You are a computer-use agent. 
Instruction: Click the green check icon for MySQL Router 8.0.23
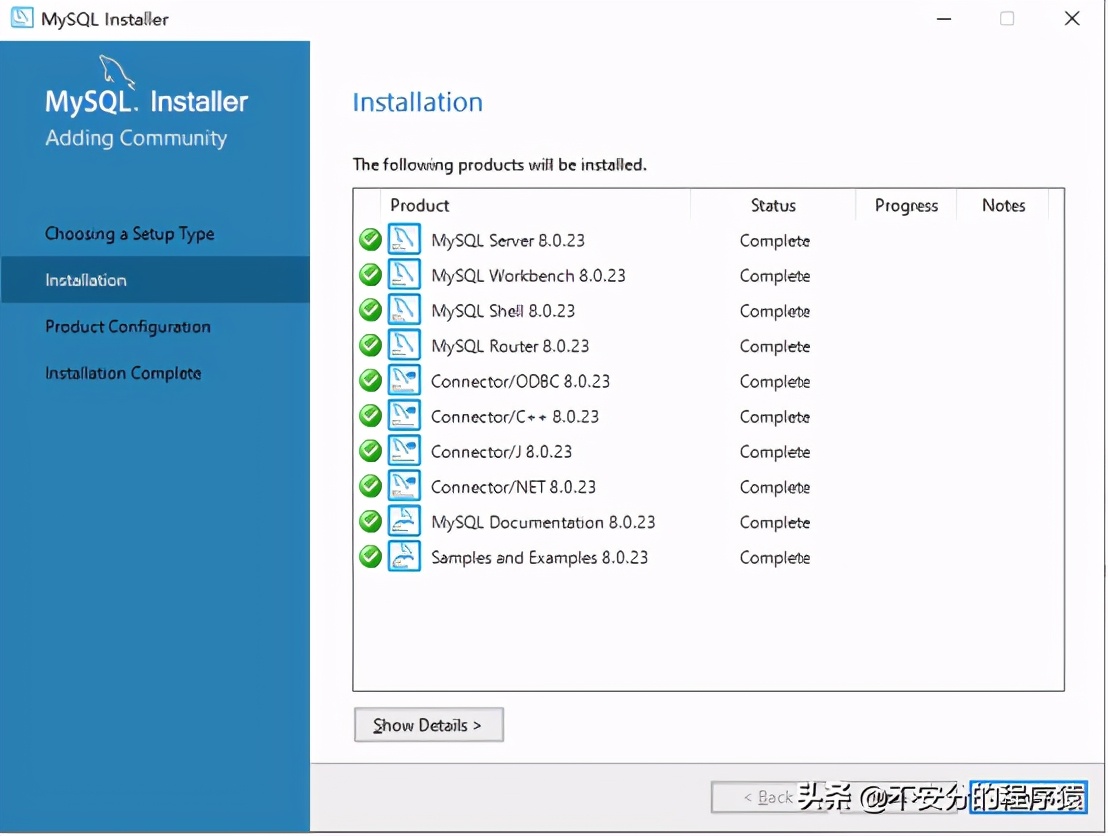370,346
